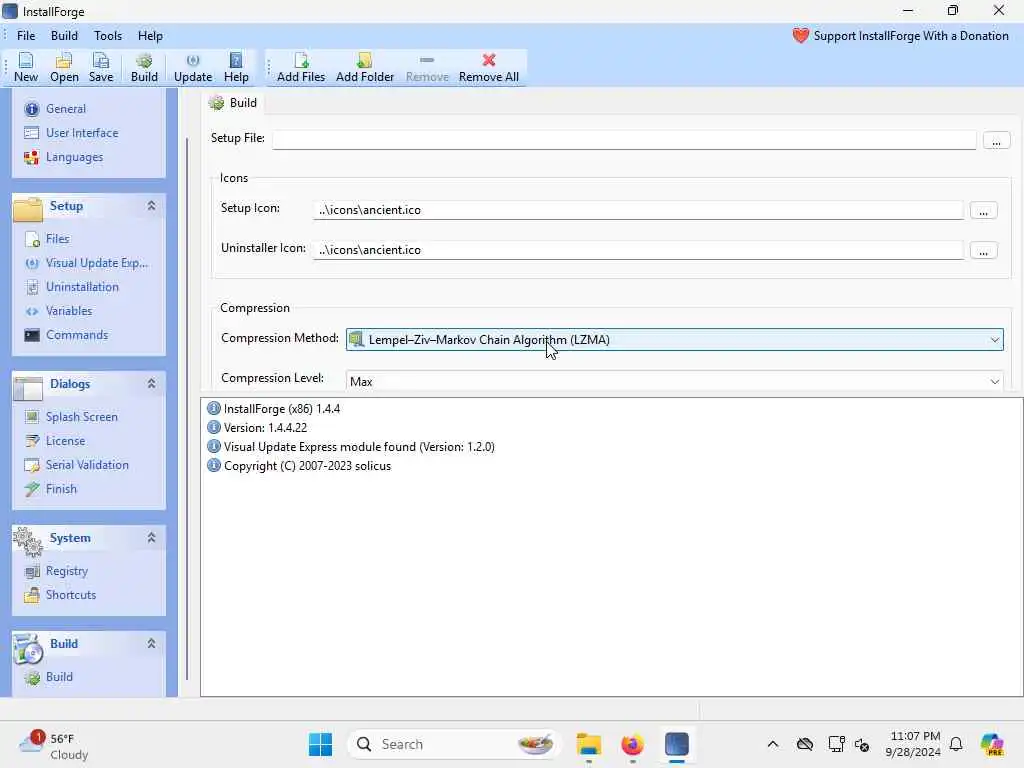
Task: Open the Shortcuts page
Action: click(x=71, y=596)
